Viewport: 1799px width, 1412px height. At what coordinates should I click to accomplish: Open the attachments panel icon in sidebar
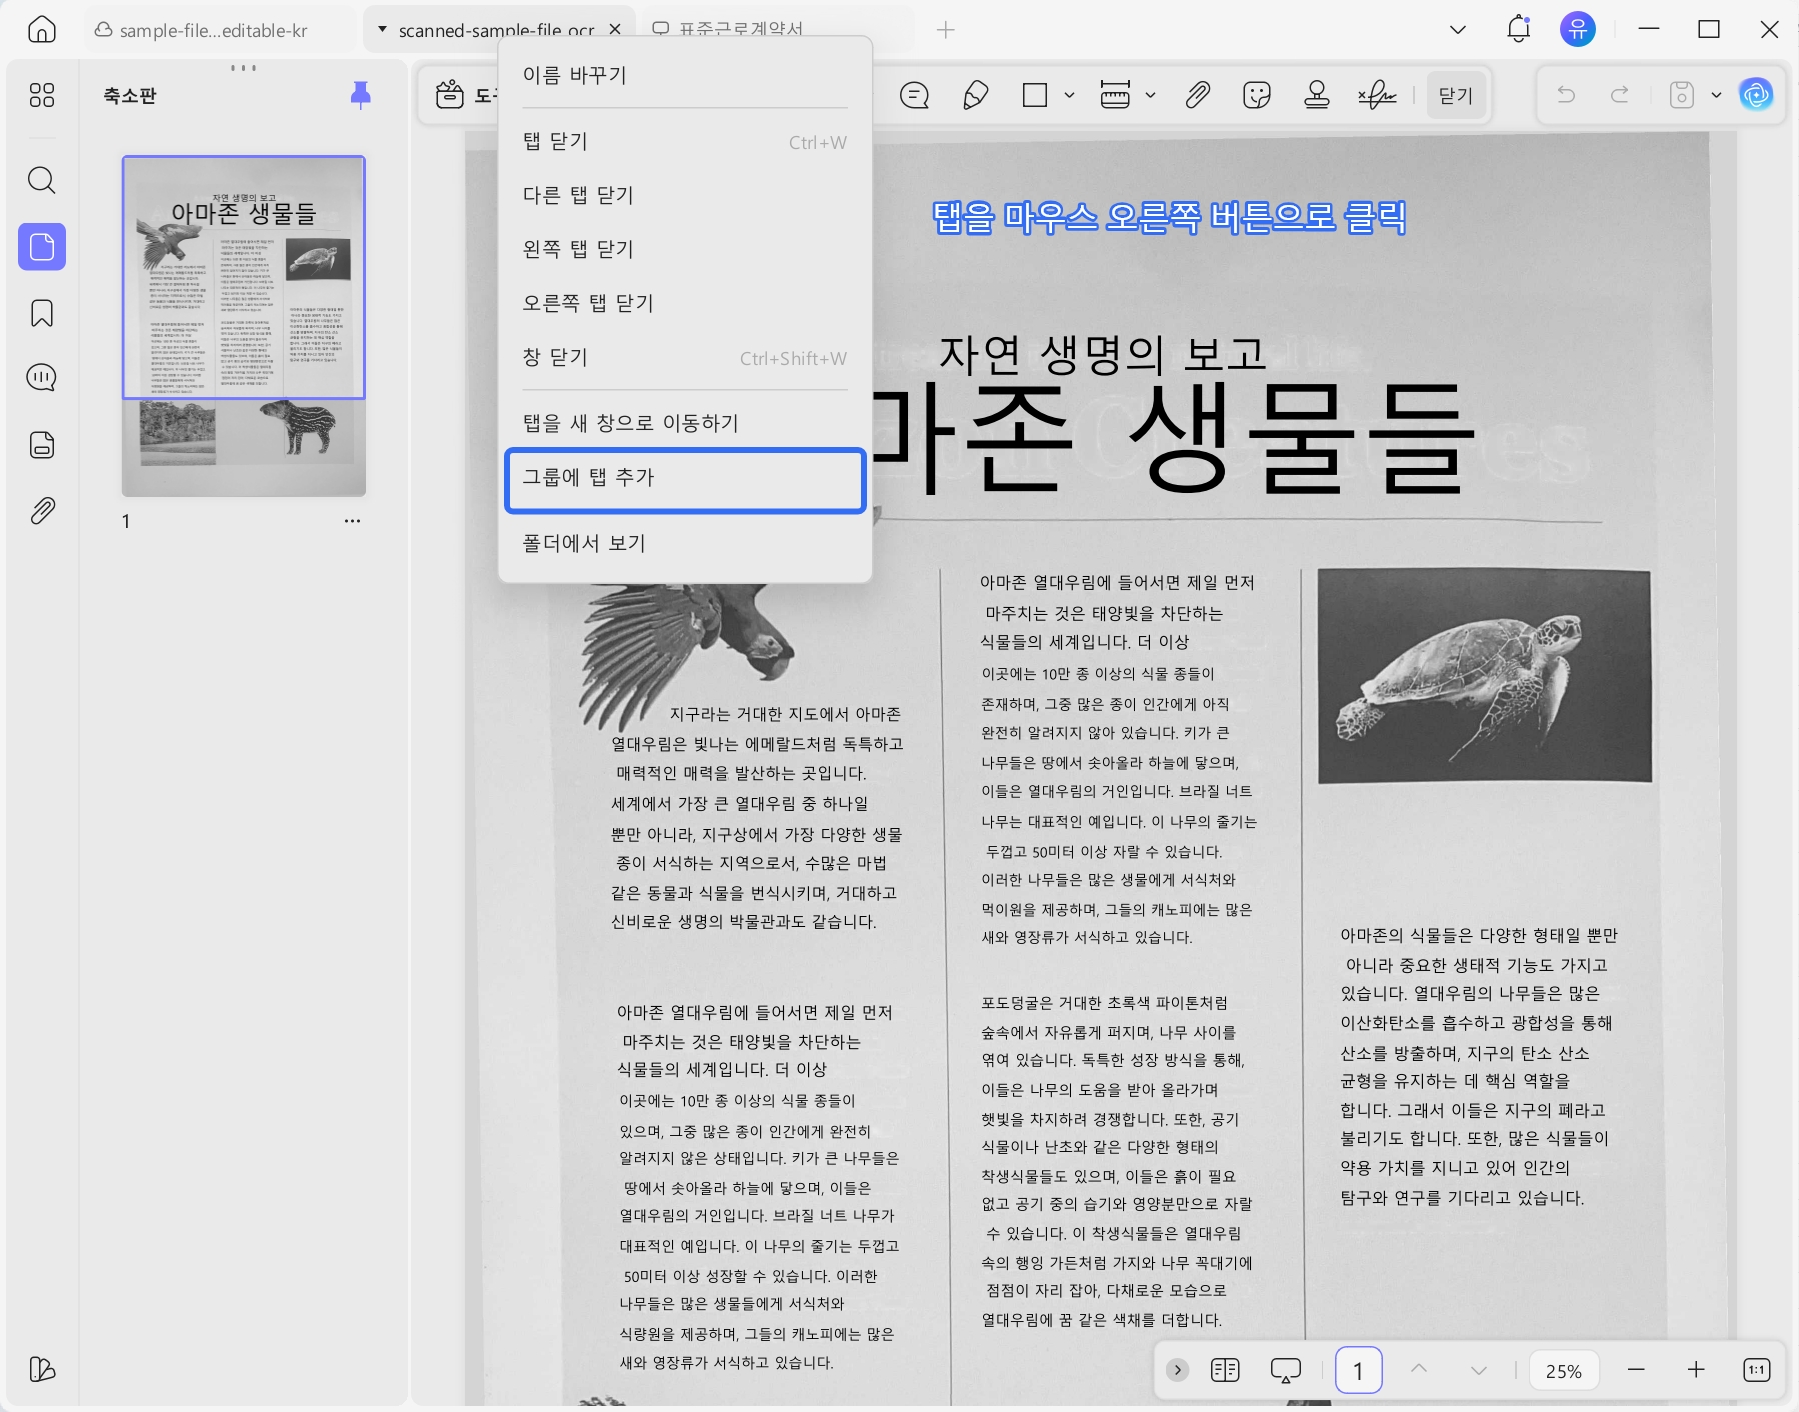tap(42, 511)
